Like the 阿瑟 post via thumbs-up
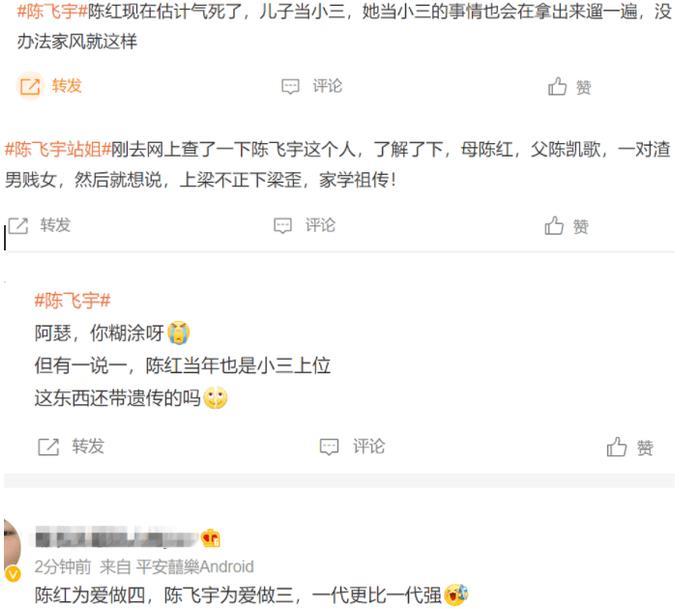This screenshot has height=609, width=700. 617,446
